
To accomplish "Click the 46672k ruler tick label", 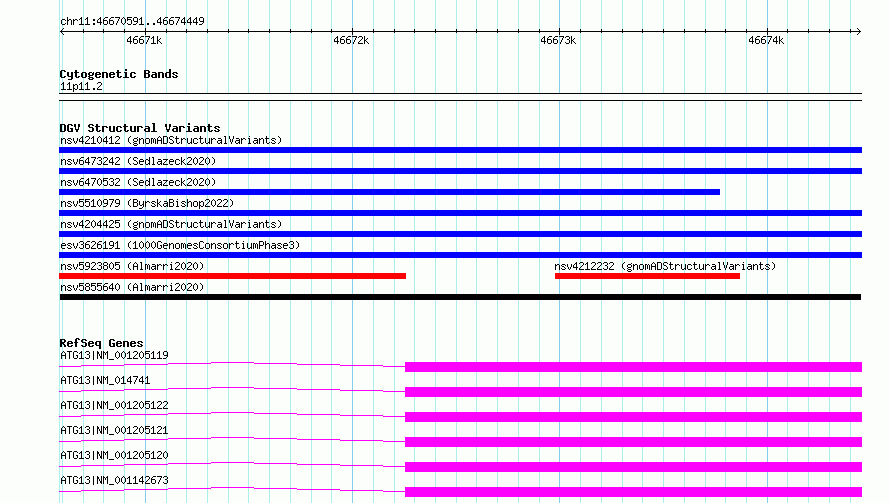I will [351, 40].
